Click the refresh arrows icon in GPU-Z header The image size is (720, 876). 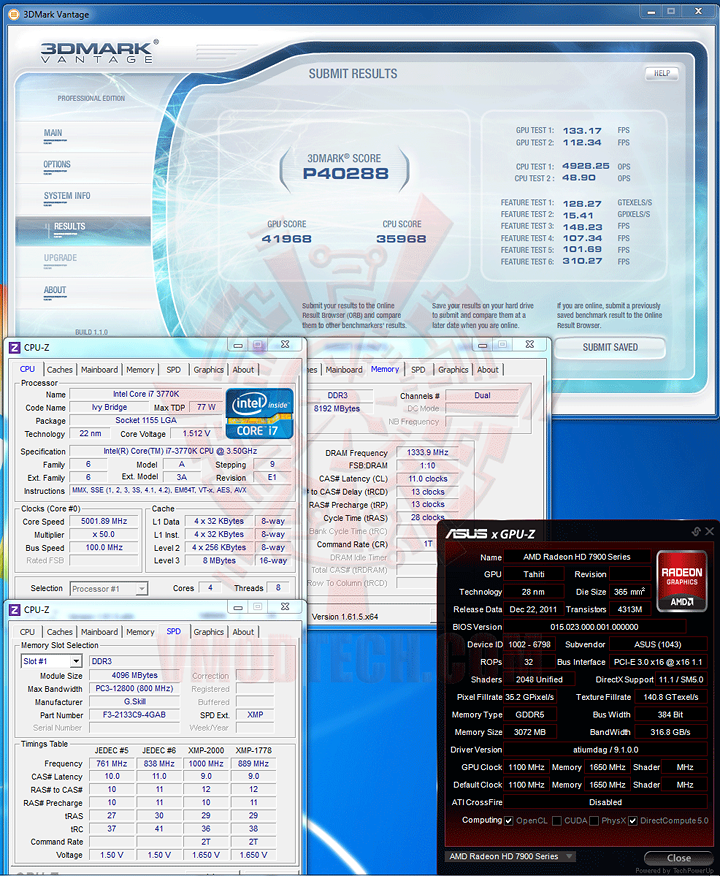click(x=696, y=531)
